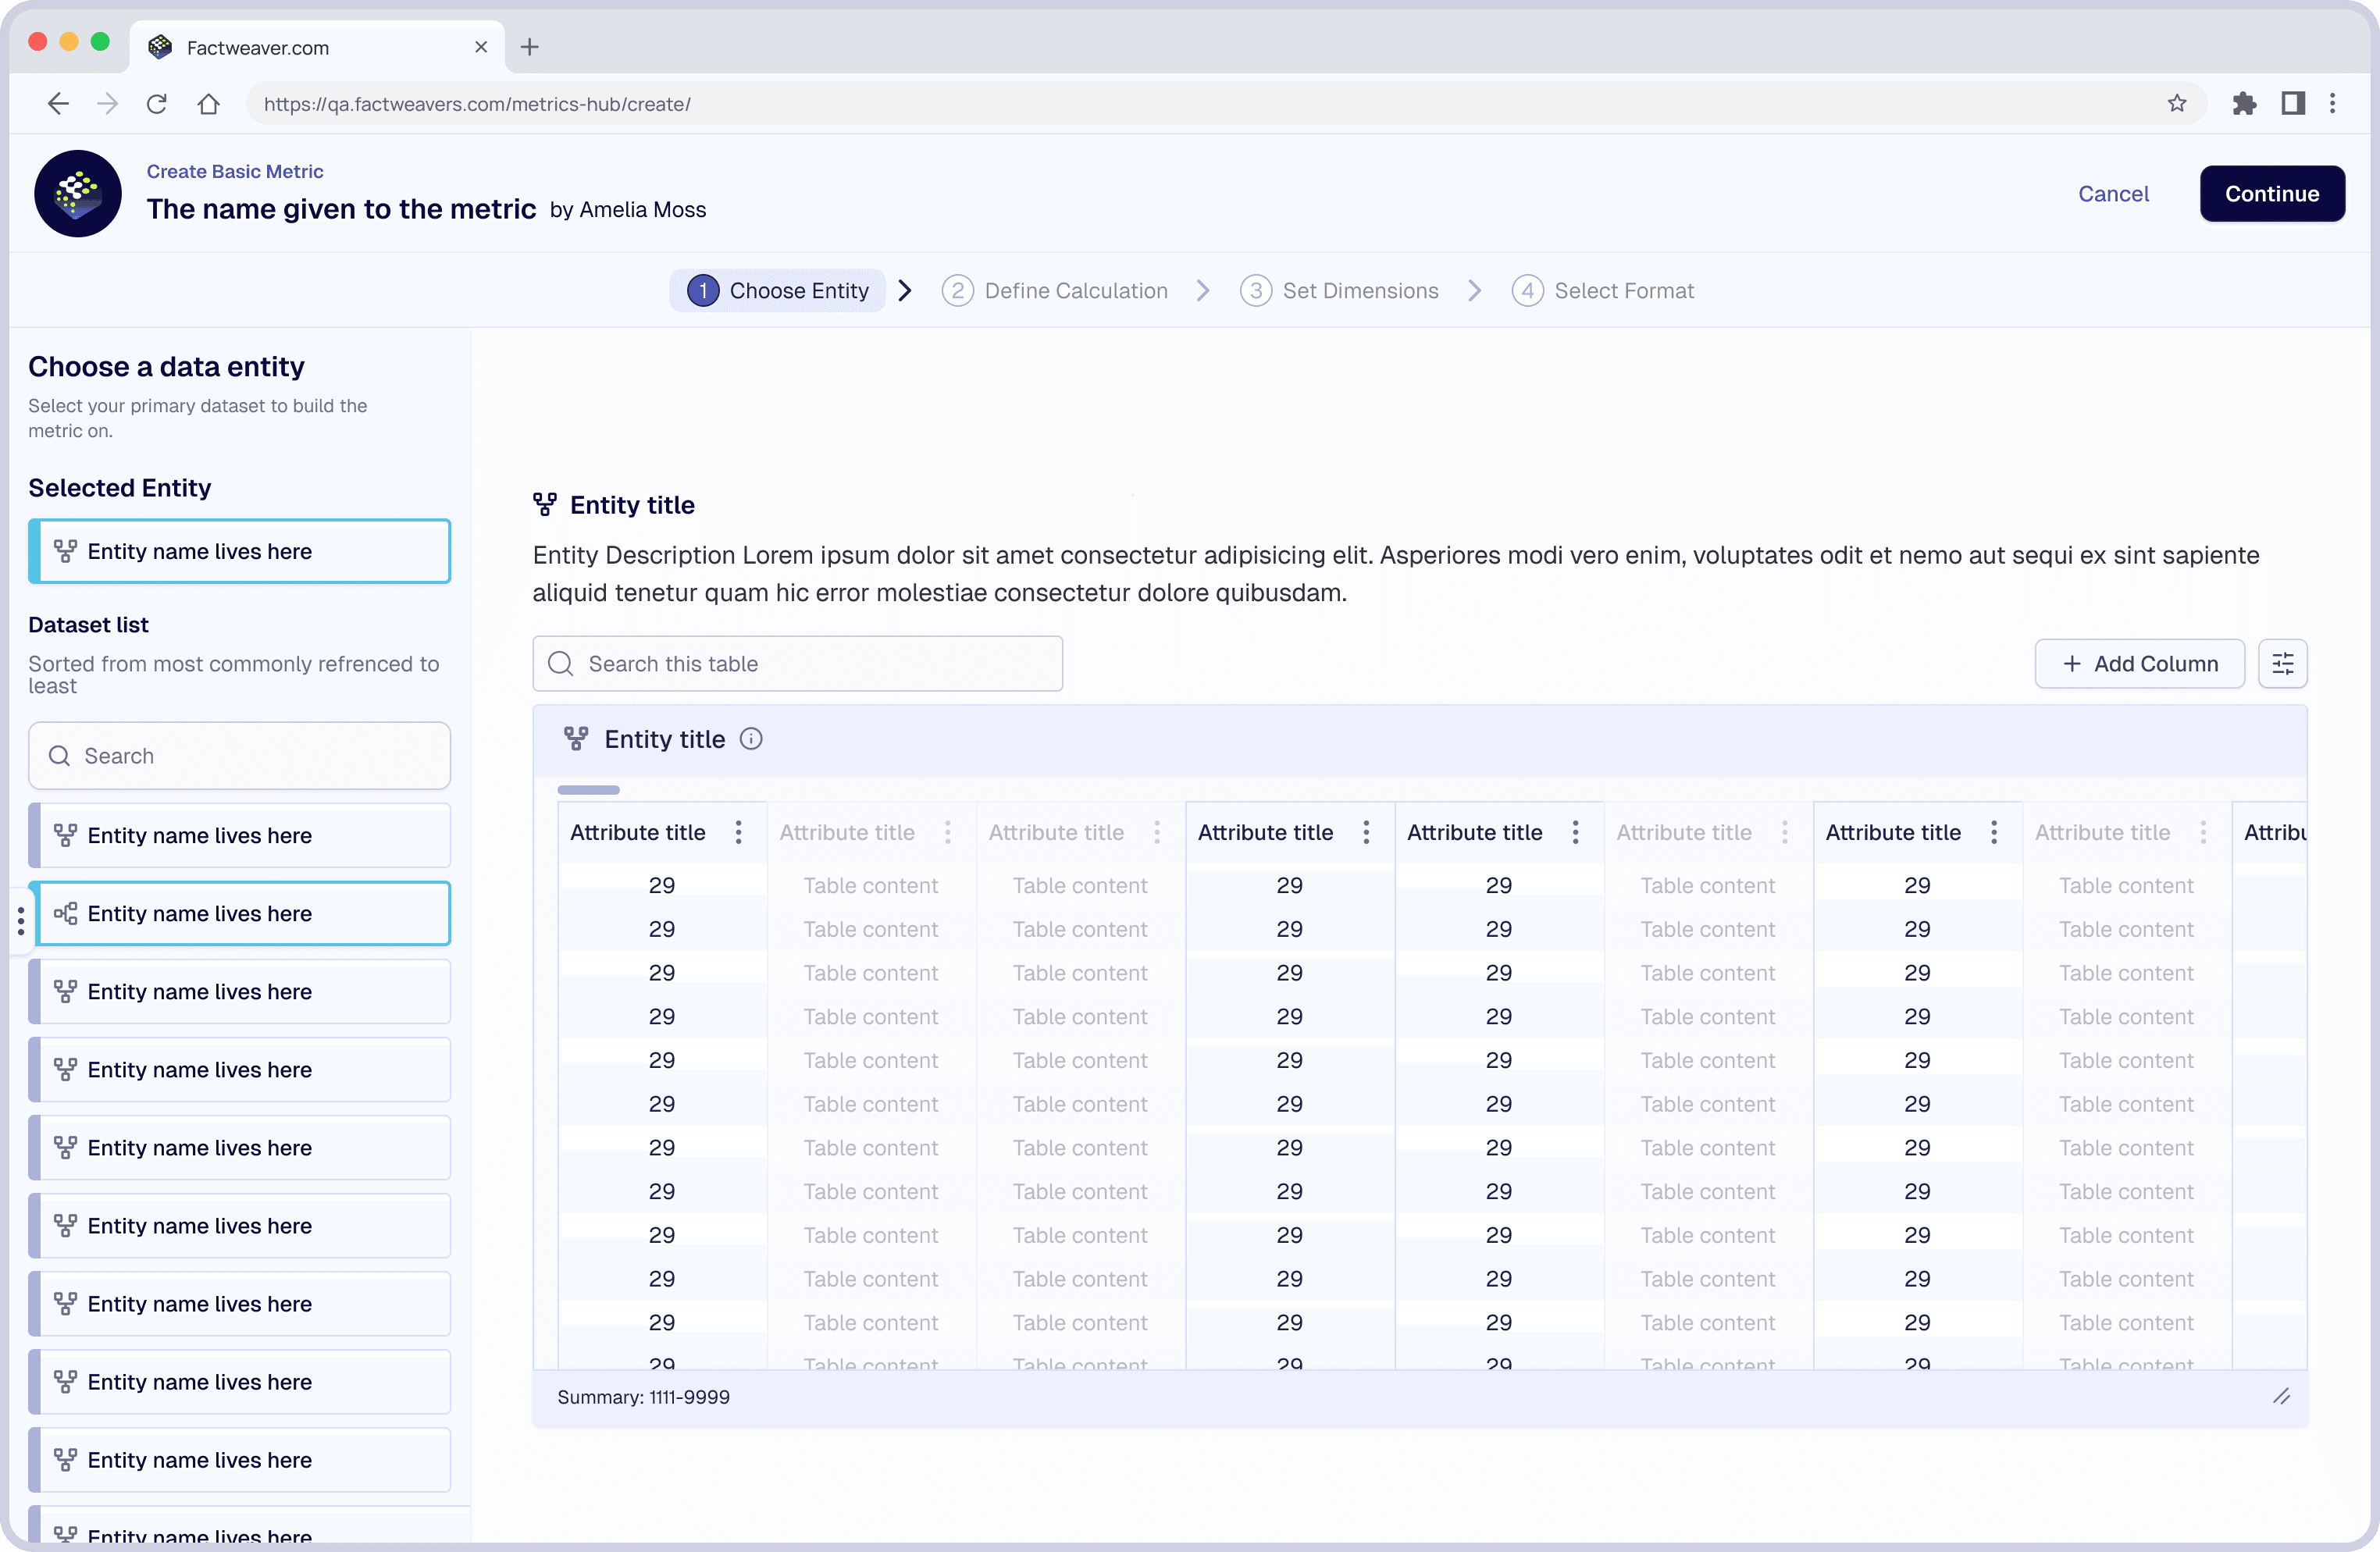2380x1552 pixels.
Task: Open the eighth Attribute title column options menu
Action: (x=2203, y=832)
